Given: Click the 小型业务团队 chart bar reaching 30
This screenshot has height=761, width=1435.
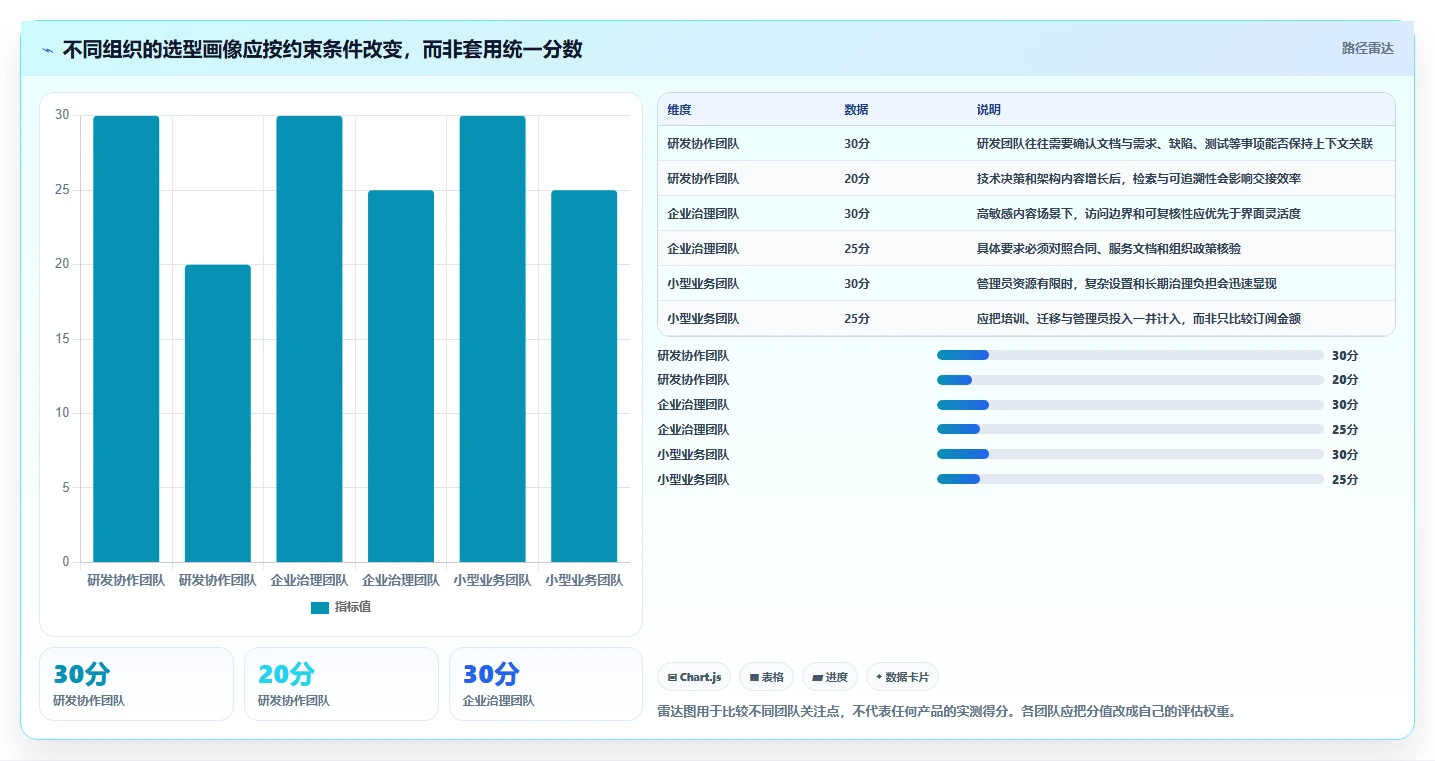Looking at the screenshot, I should pos(492,339).
